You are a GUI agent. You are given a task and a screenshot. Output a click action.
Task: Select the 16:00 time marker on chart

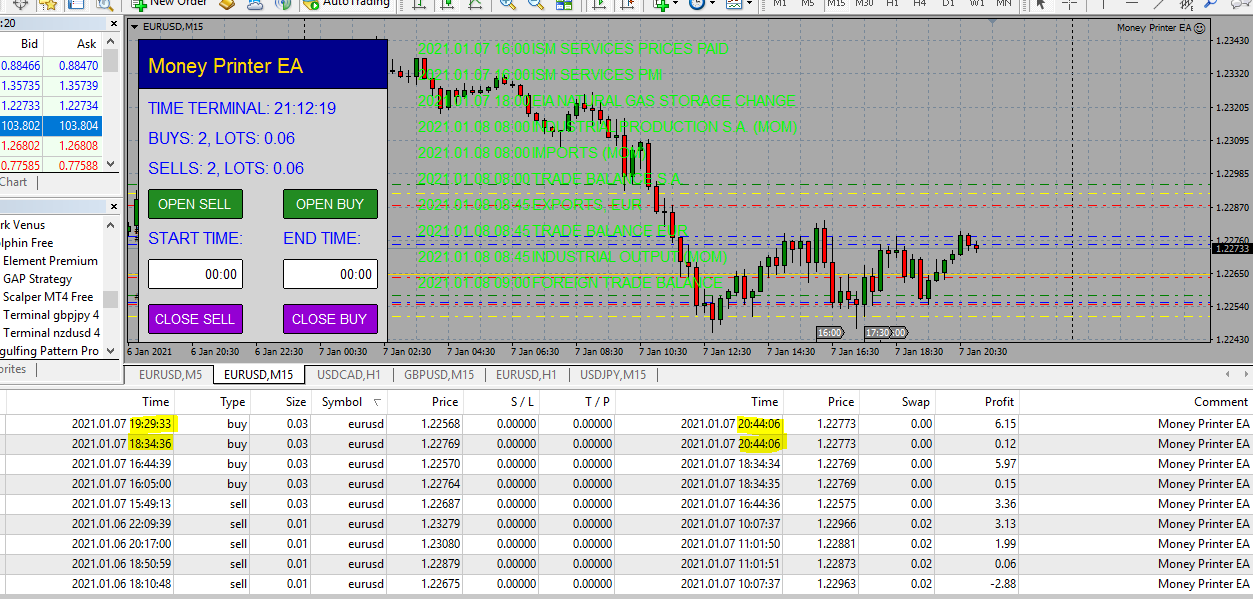tap(829, 333)
